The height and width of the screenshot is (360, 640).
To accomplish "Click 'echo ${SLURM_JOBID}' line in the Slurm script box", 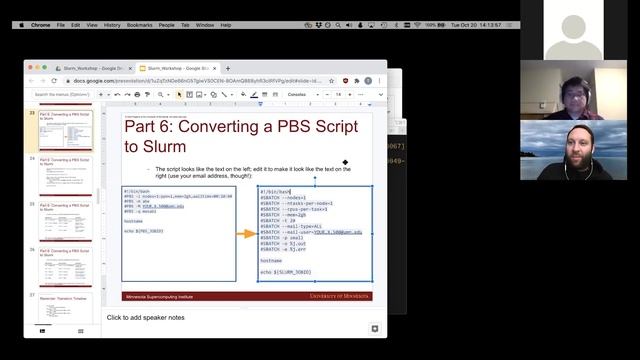I will tap(286, 272).
